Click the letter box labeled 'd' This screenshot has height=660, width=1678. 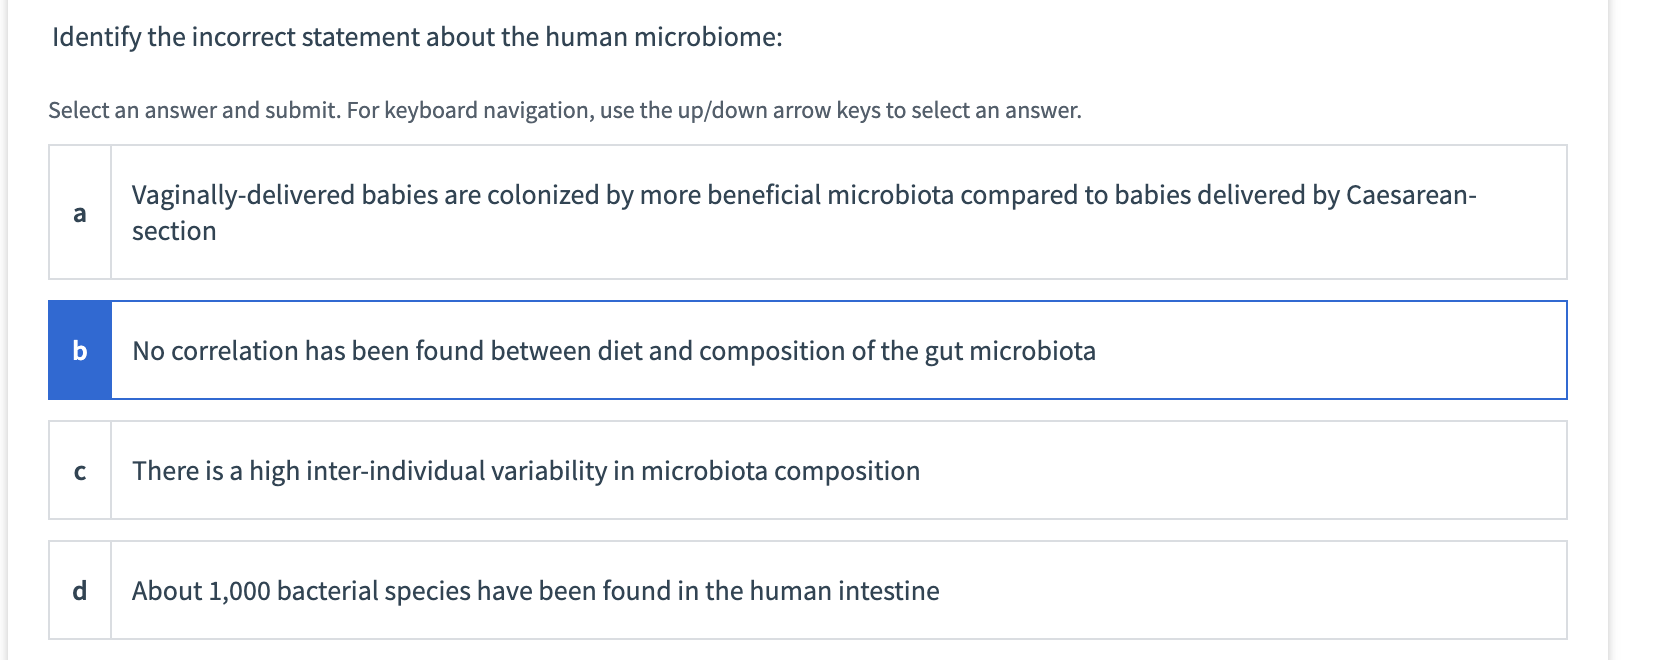(80, 590)
